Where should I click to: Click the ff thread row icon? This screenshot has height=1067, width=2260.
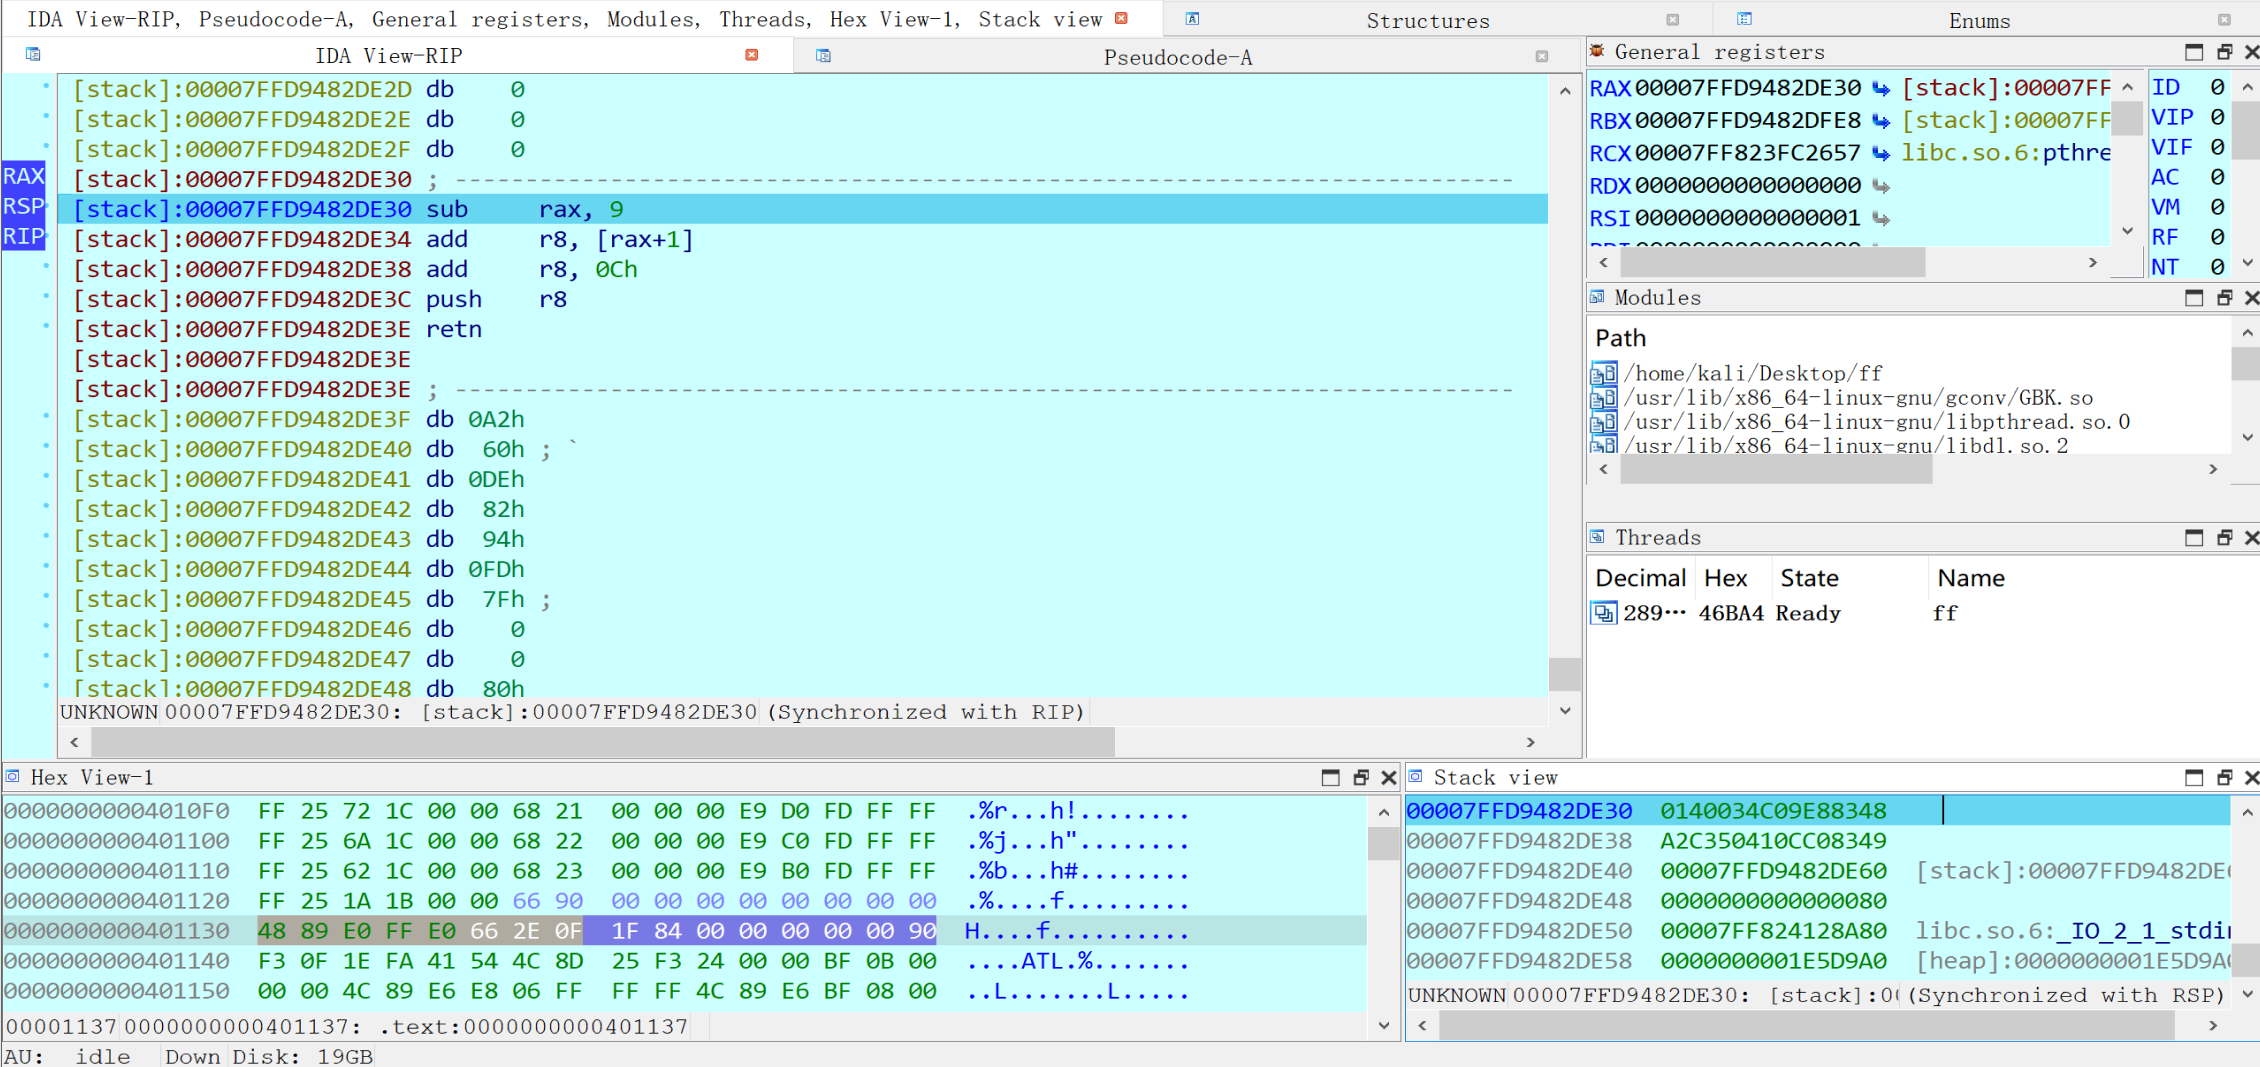click(1604, 613)
